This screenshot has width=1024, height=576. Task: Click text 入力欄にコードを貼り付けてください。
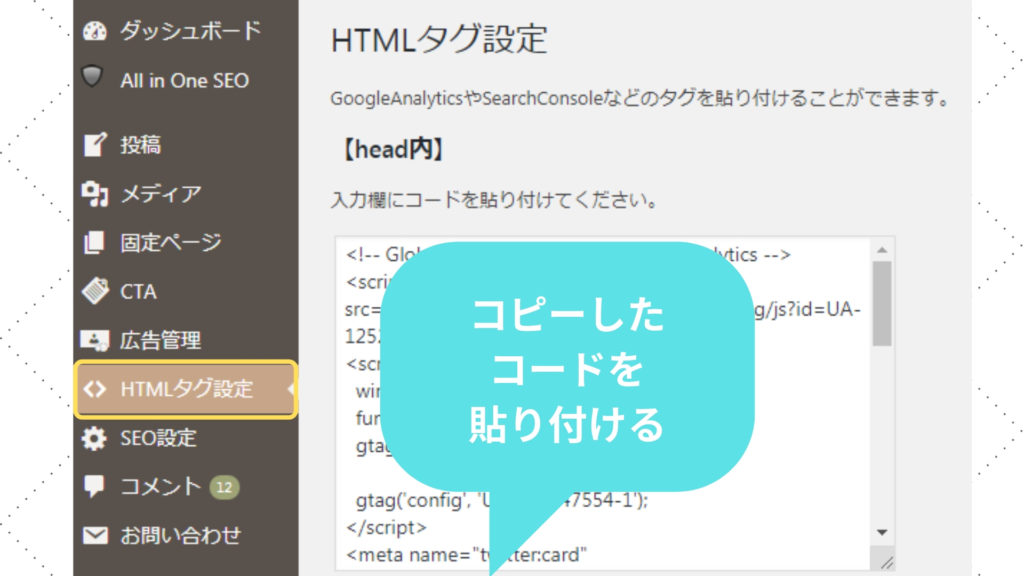[x=495, y=200]
